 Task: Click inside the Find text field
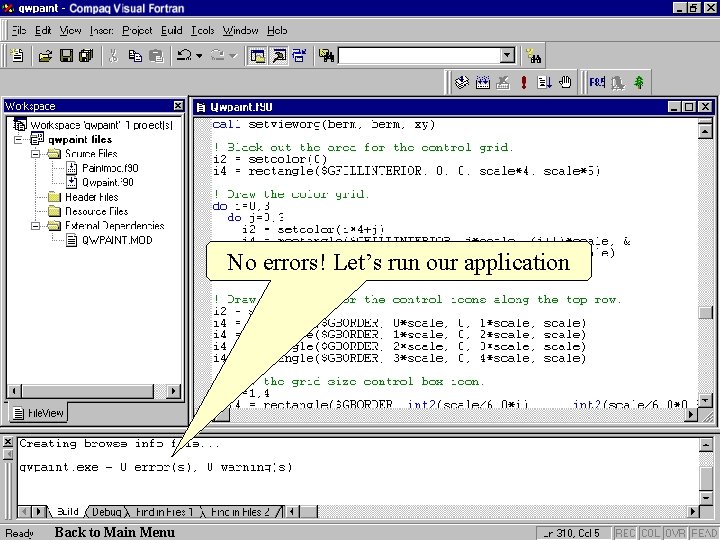tap(419, 56)
